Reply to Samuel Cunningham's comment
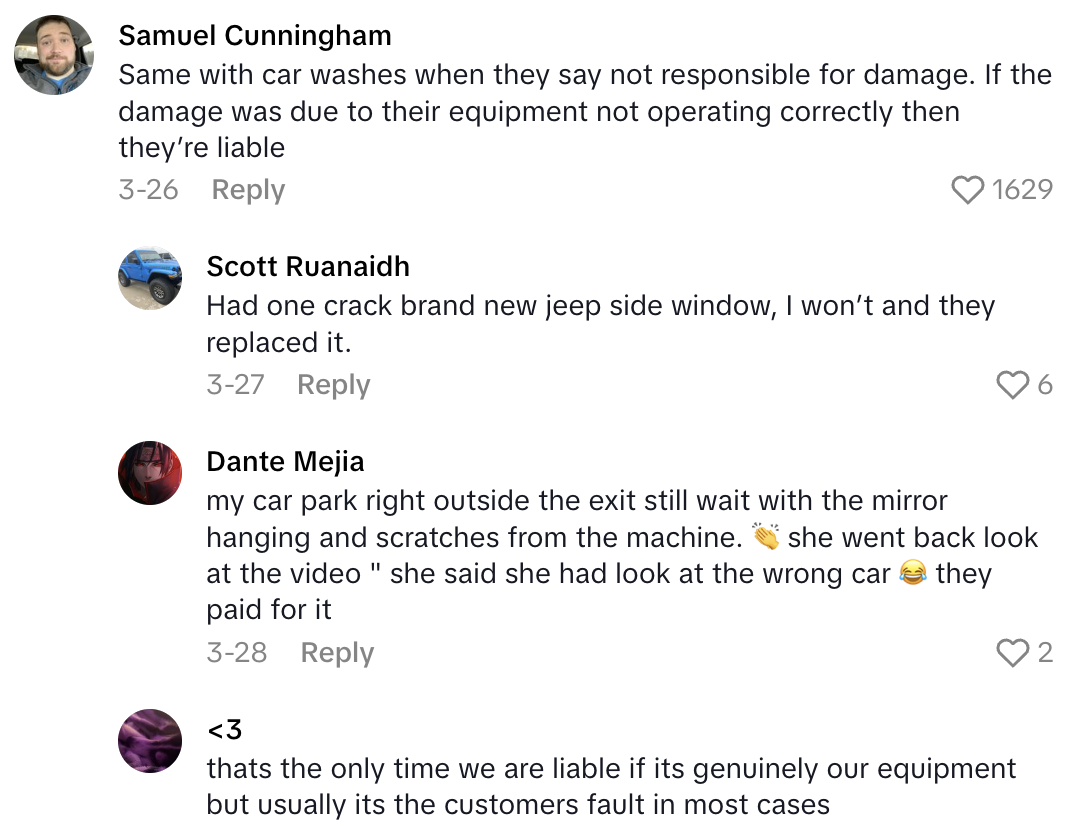The height and width of the screenshot is (832, 1088). coord(248,190)
